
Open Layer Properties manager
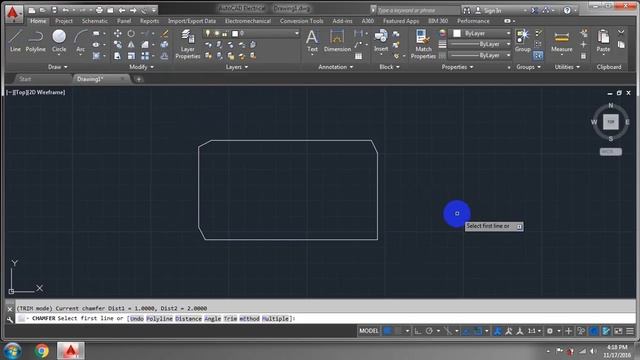point(188,44)
